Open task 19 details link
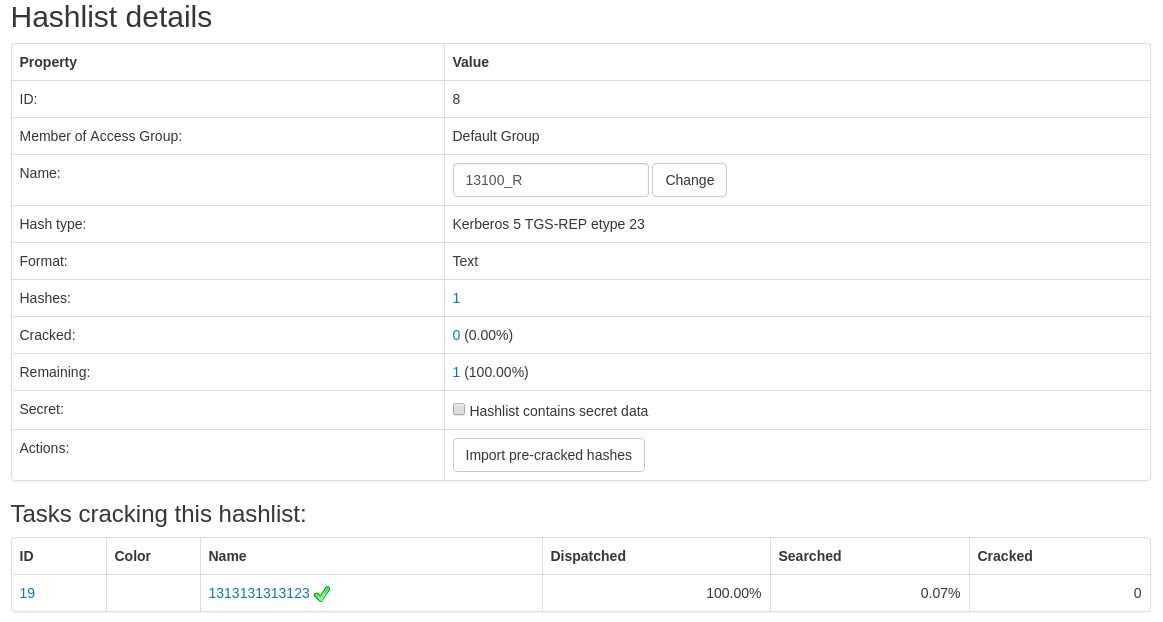 (27, 593)
